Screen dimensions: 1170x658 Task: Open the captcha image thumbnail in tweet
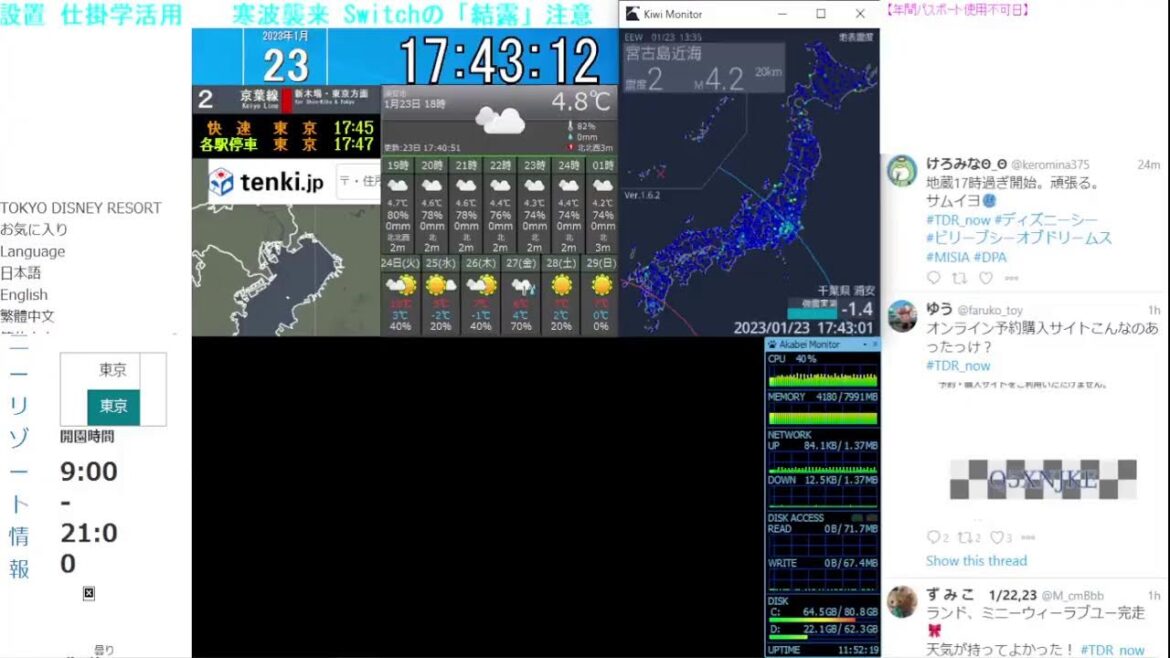coord(1042,479)
